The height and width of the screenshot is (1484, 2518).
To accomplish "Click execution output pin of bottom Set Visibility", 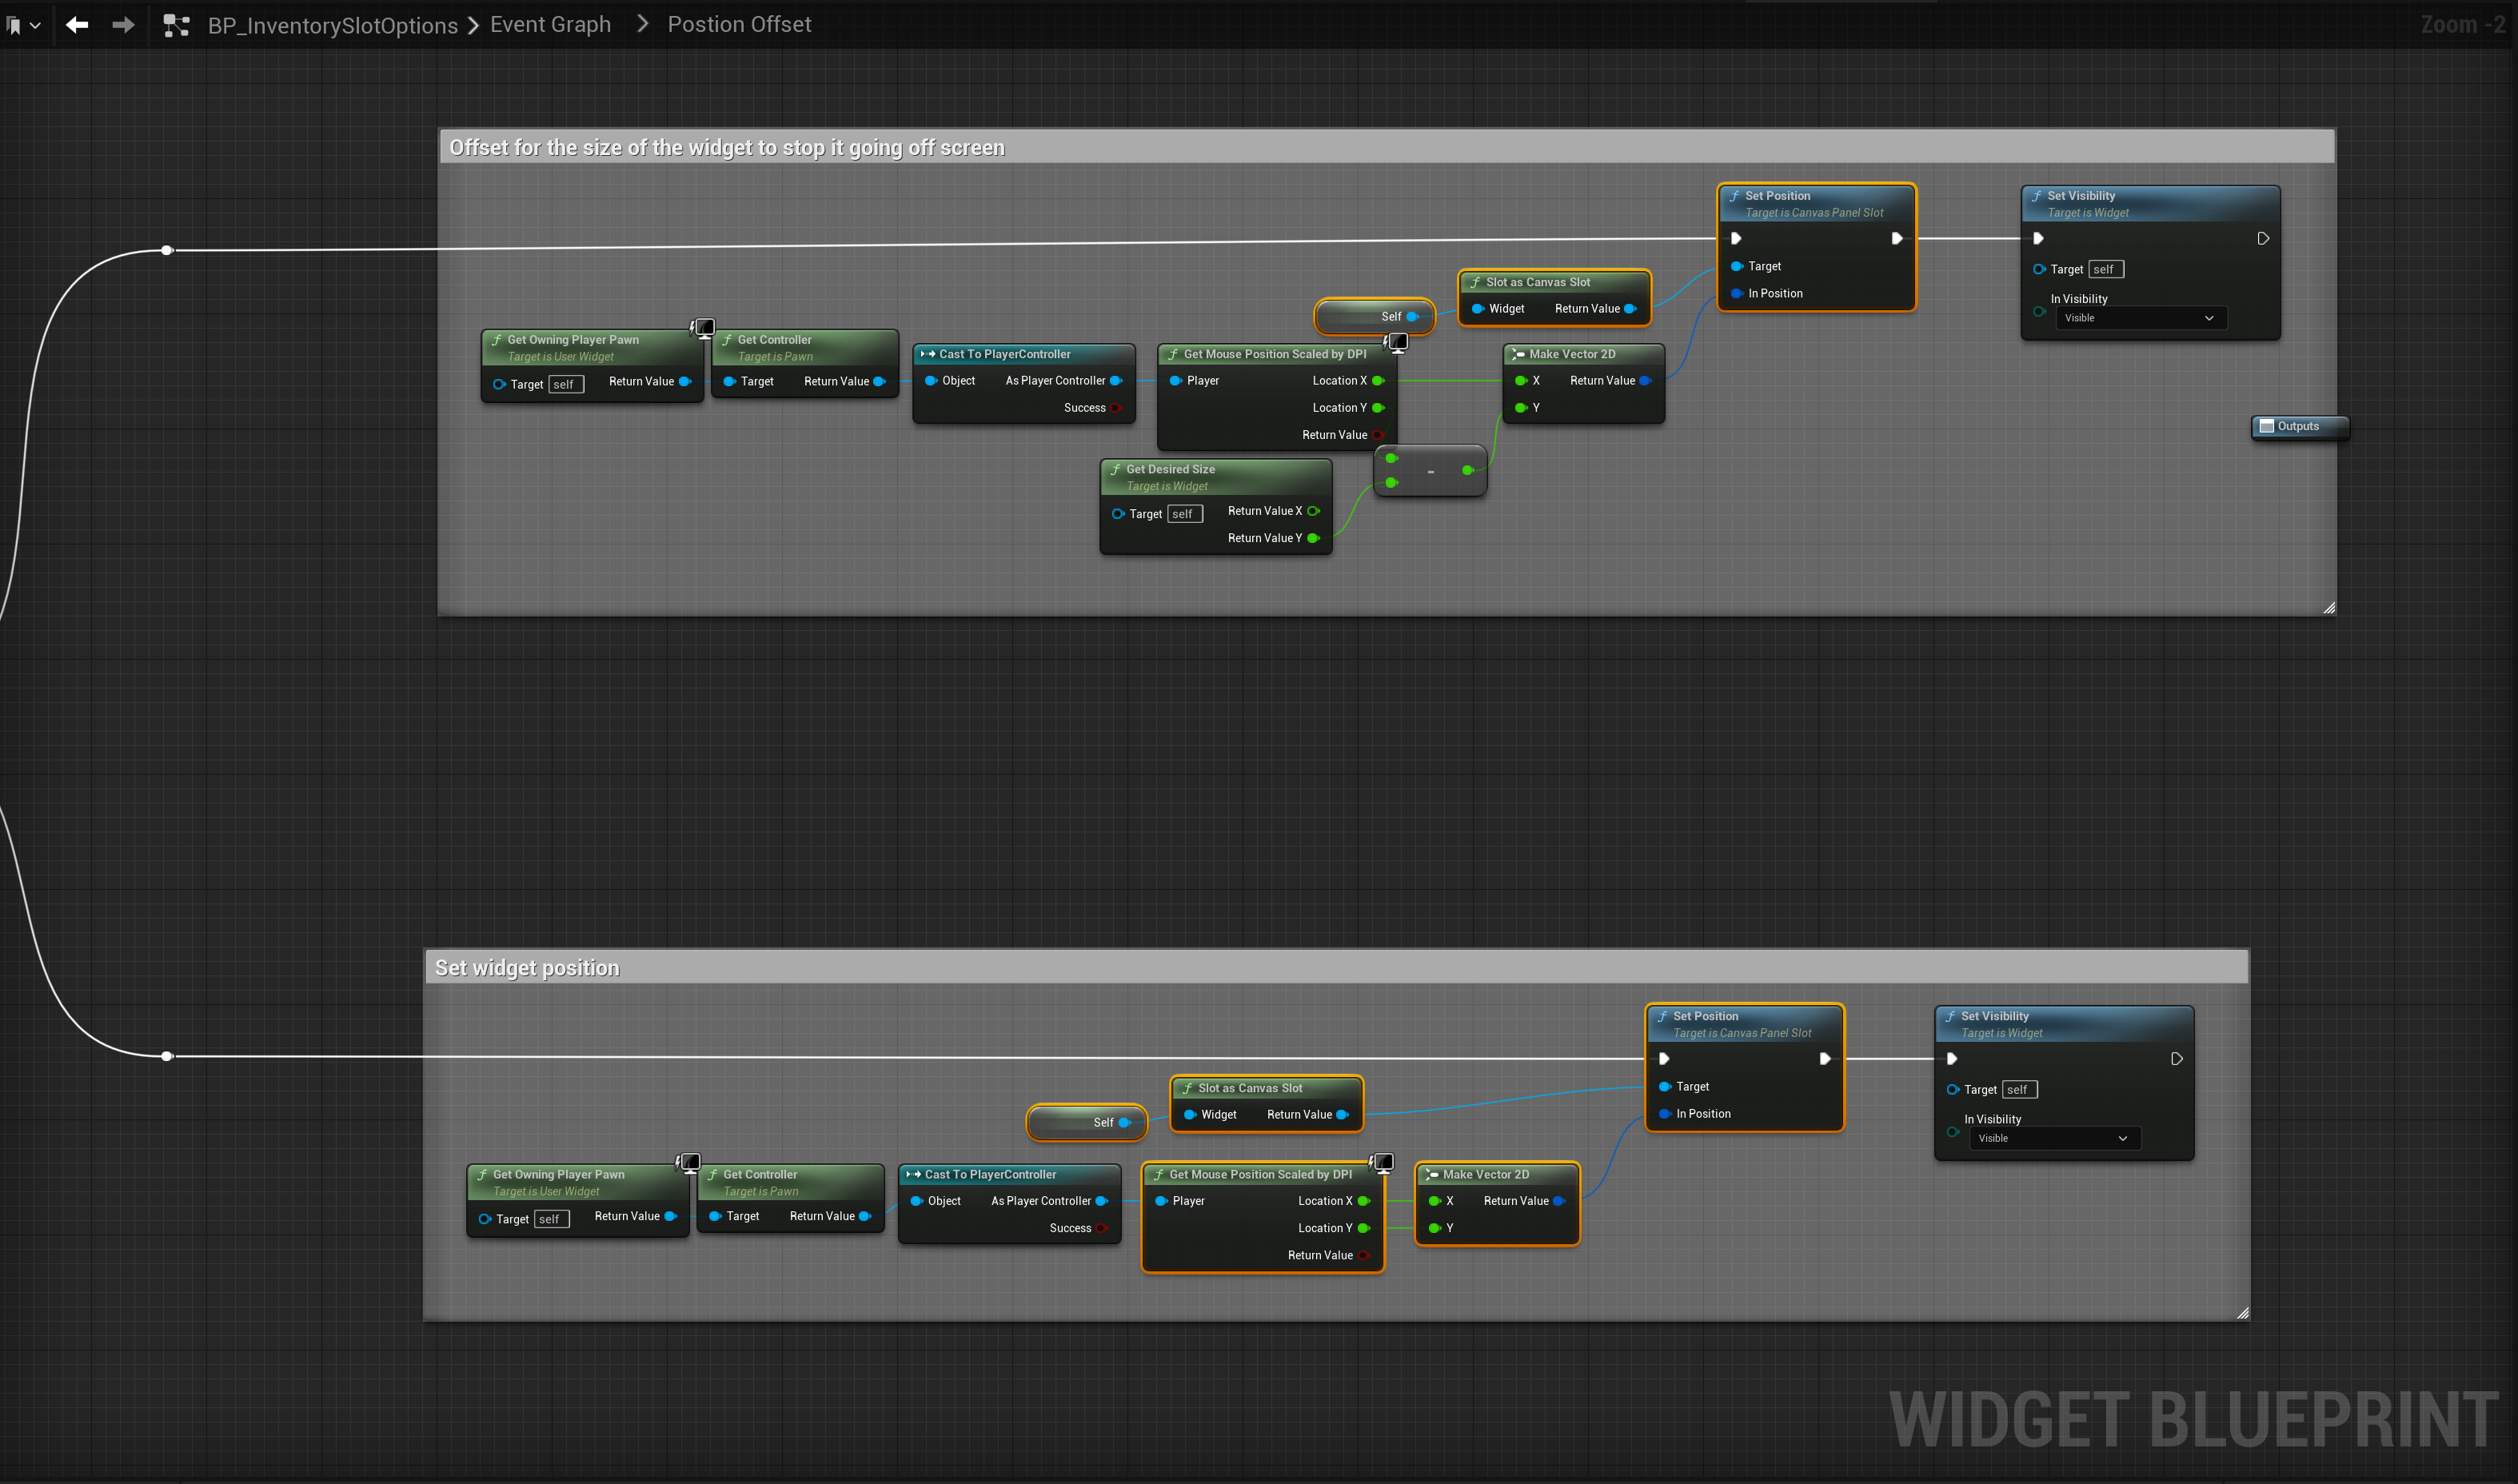I will 2176,1059.
